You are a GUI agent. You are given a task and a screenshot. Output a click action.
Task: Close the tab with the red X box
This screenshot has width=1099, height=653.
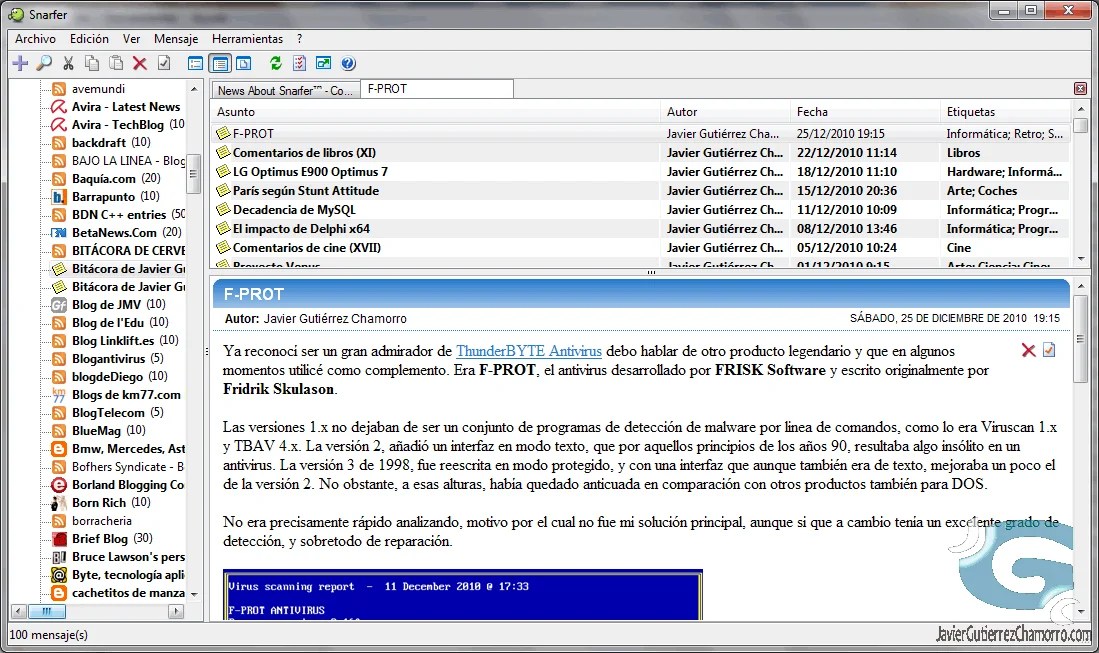(x=1080, y=88)
